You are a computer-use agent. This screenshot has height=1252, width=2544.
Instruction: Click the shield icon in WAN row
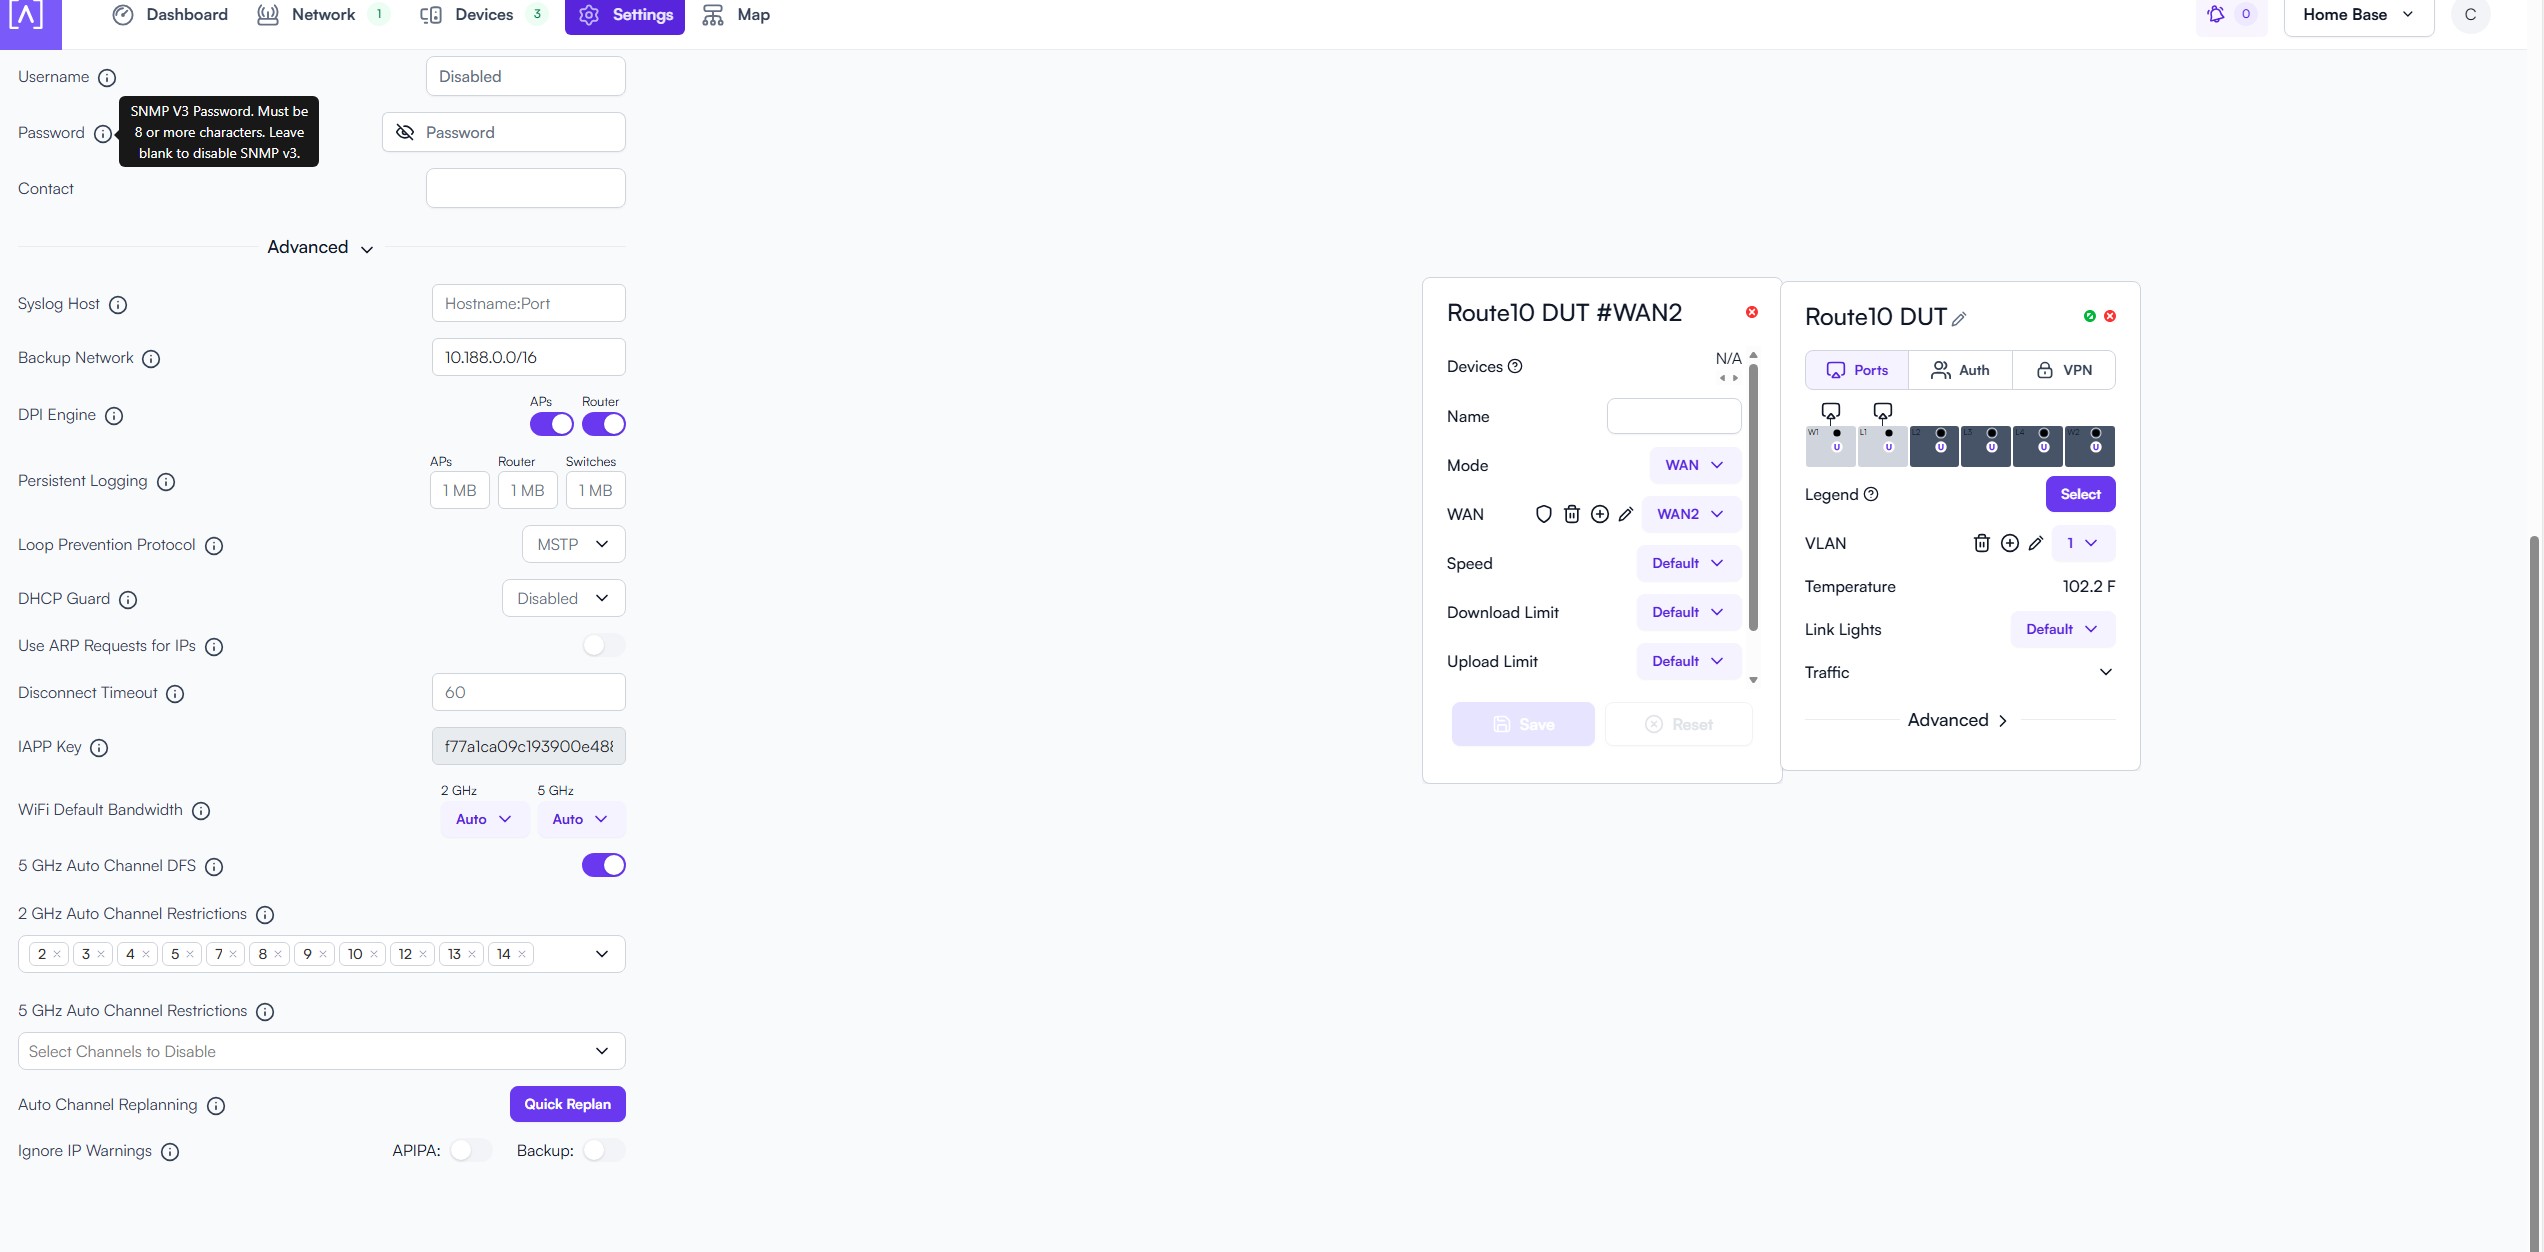[x=1543, y=514]
